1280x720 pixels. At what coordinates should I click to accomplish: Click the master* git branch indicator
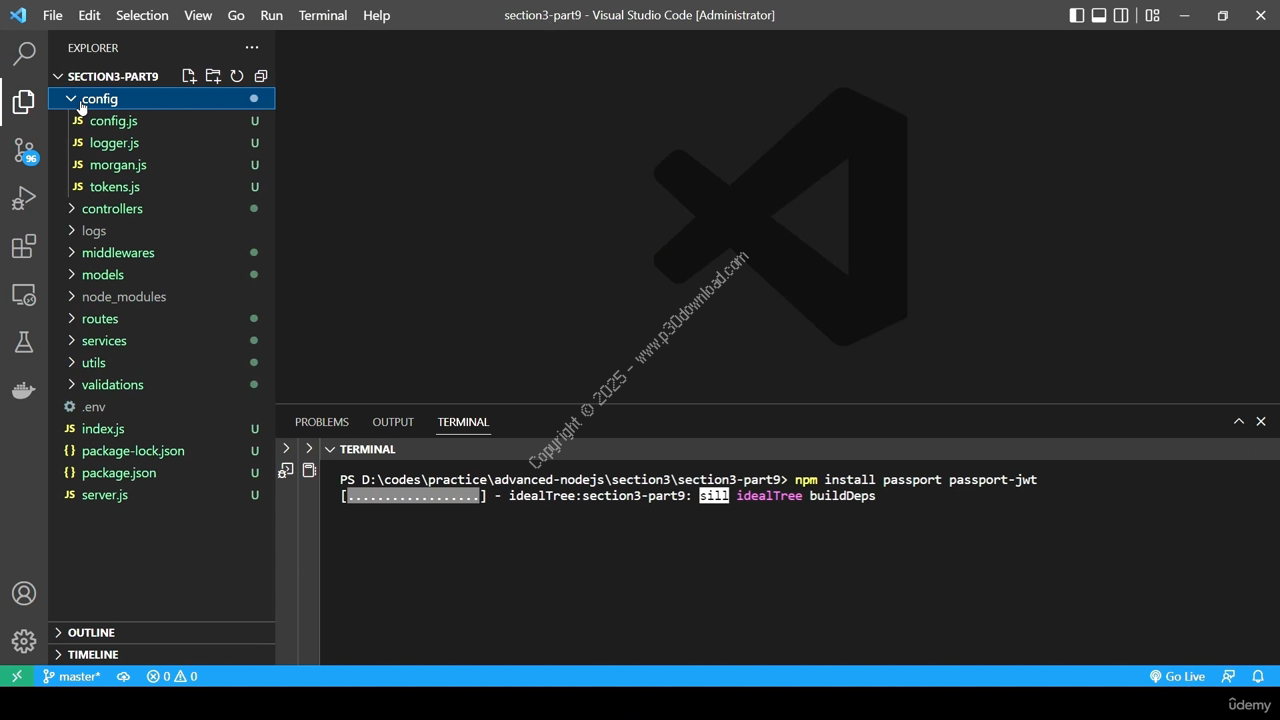[71, 676]
